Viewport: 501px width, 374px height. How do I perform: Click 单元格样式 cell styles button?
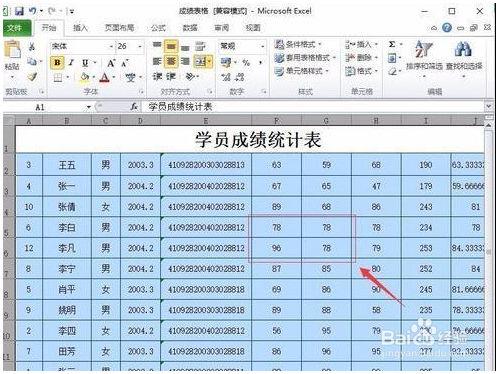click(301, 71)
